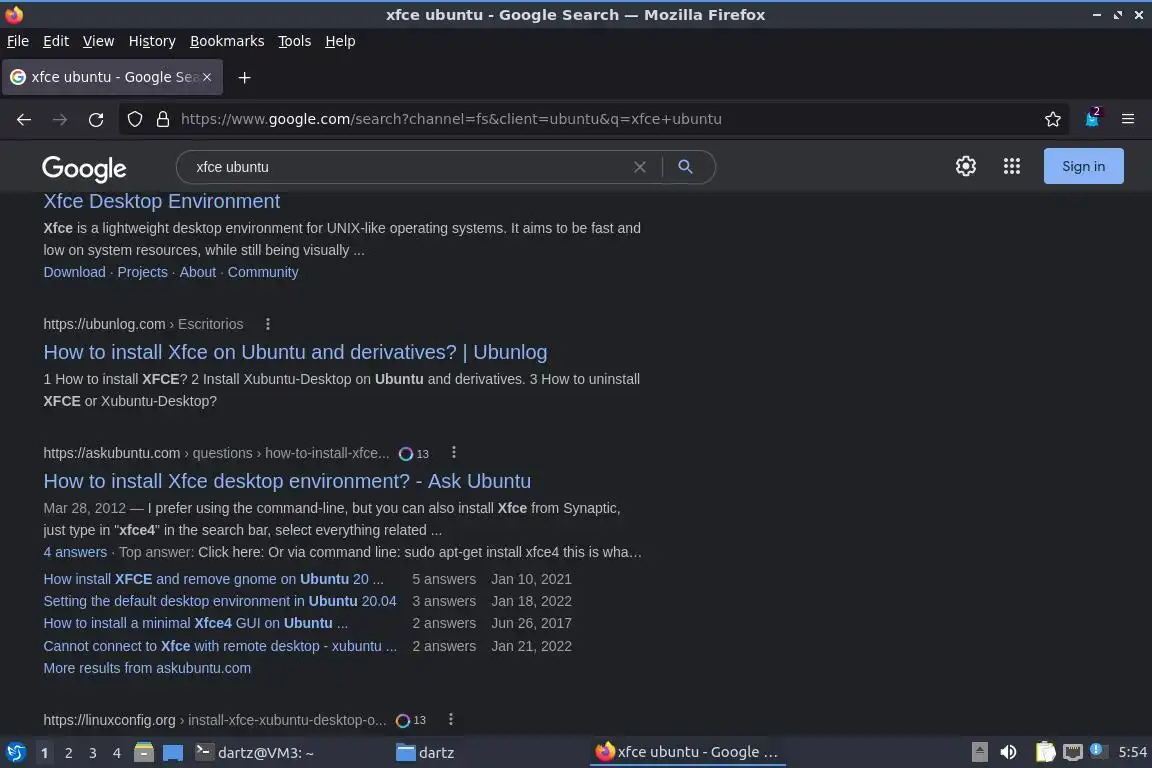Open How install XFCE and remove gnome link

click(213, 579)
